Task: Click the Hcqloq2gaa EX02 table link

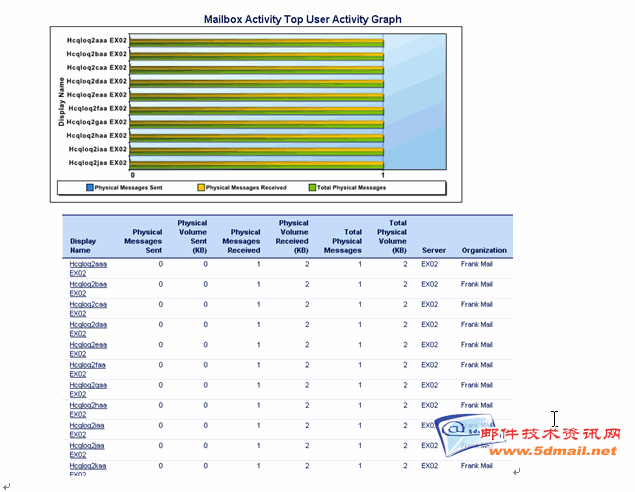Action: [x=88, y=389]
